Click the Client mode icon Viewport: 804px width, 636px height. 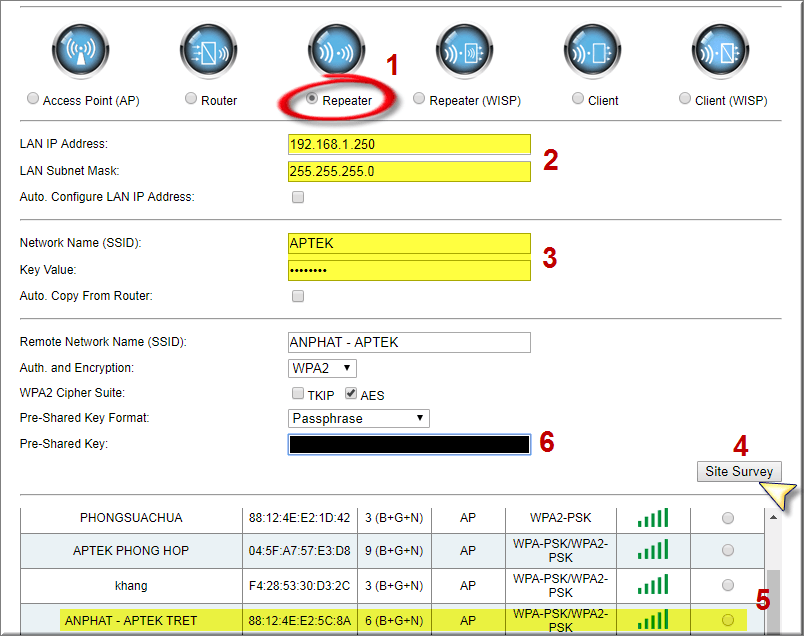592,49
